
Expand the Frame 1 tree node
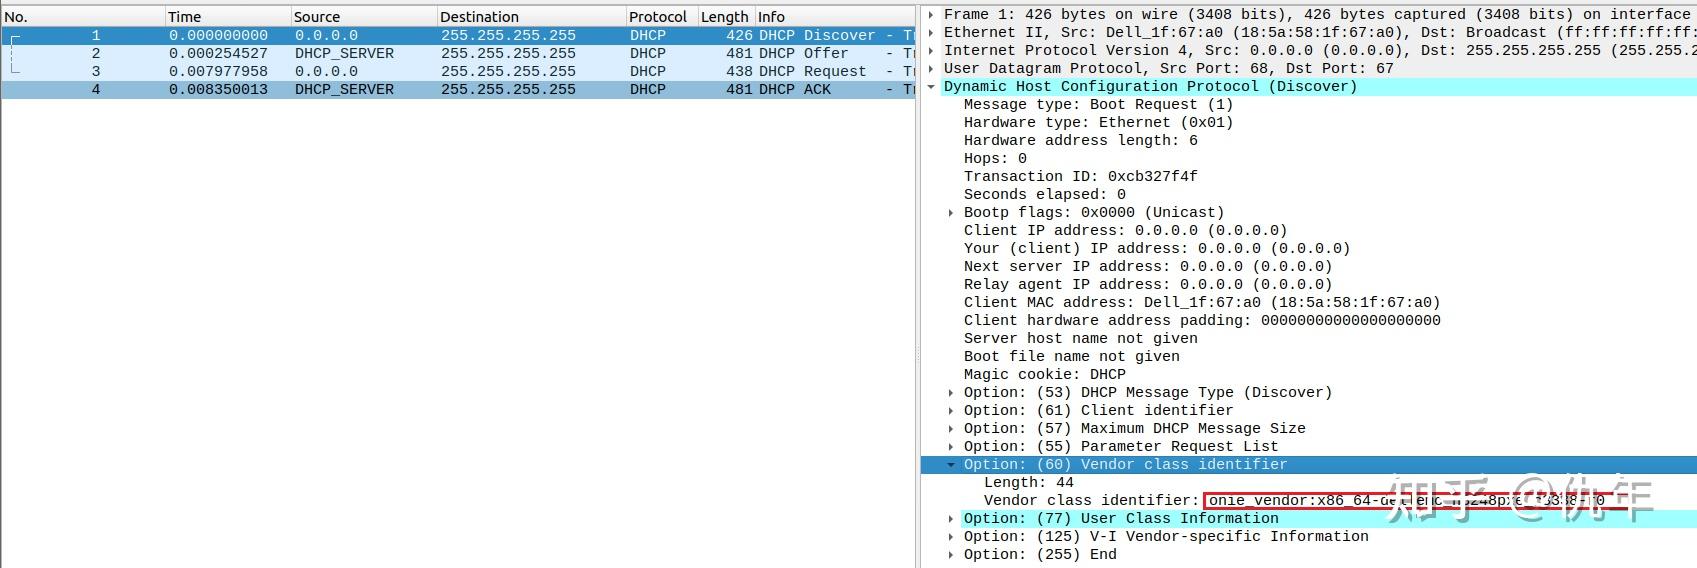point(932,15)
